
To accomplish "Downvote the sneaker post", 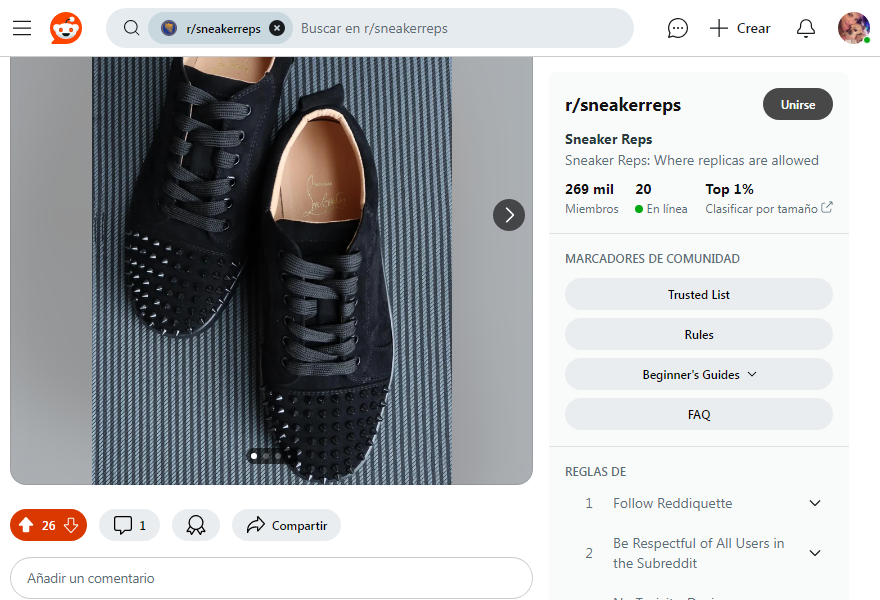I will point(71,525).
